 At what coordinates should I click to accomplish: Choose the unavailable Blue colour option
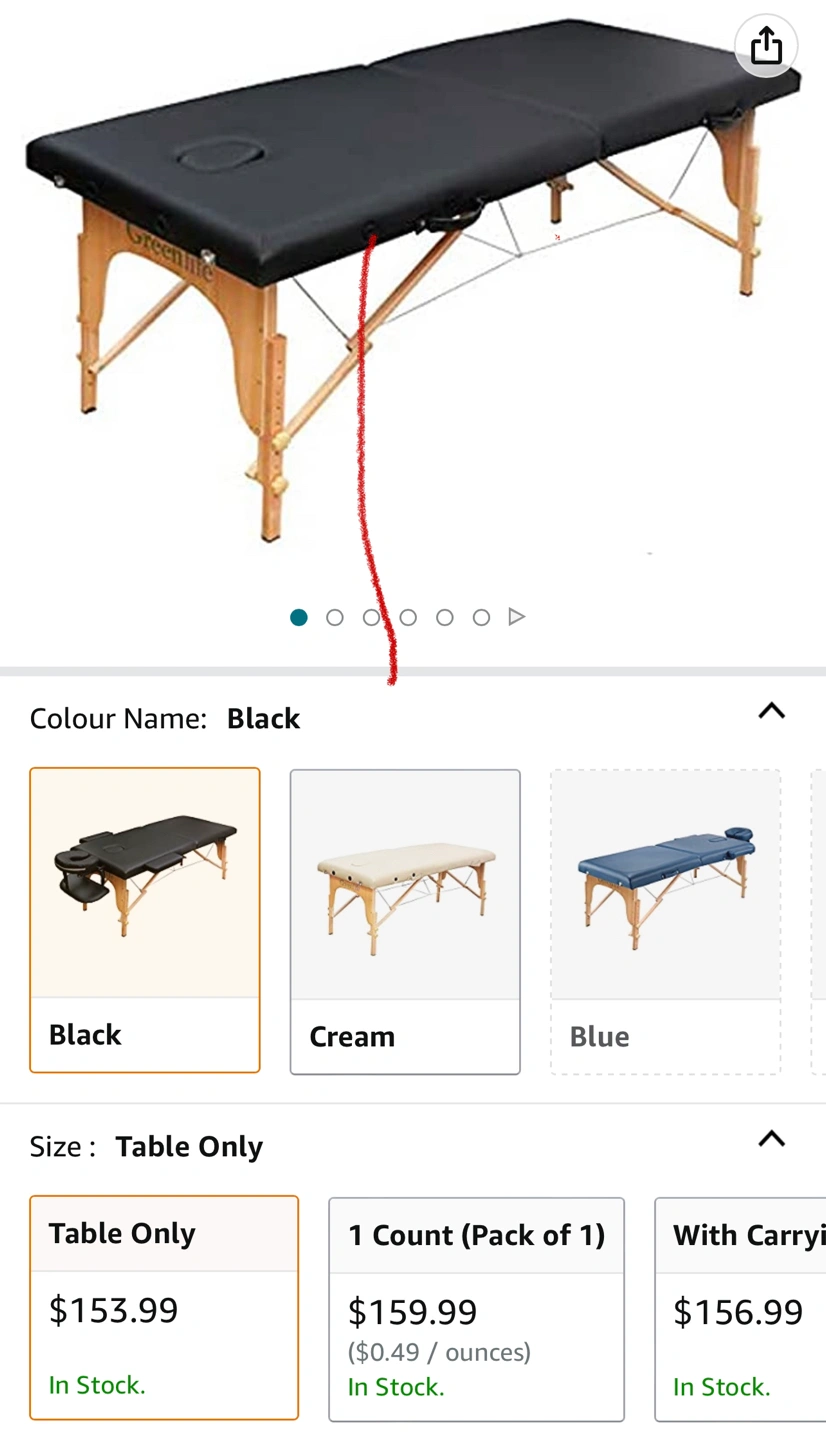click(x=665, y=921)
